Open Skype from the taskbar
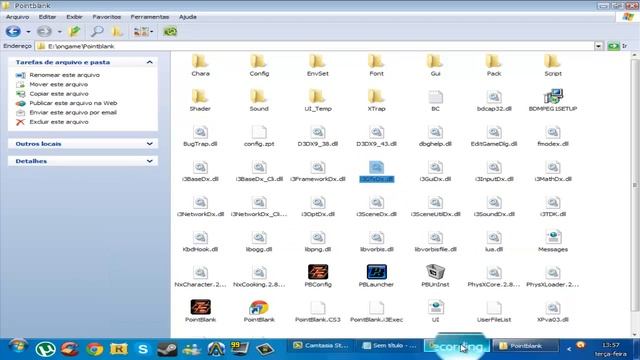This screenshot has height=360, width=640. (143, 349)
